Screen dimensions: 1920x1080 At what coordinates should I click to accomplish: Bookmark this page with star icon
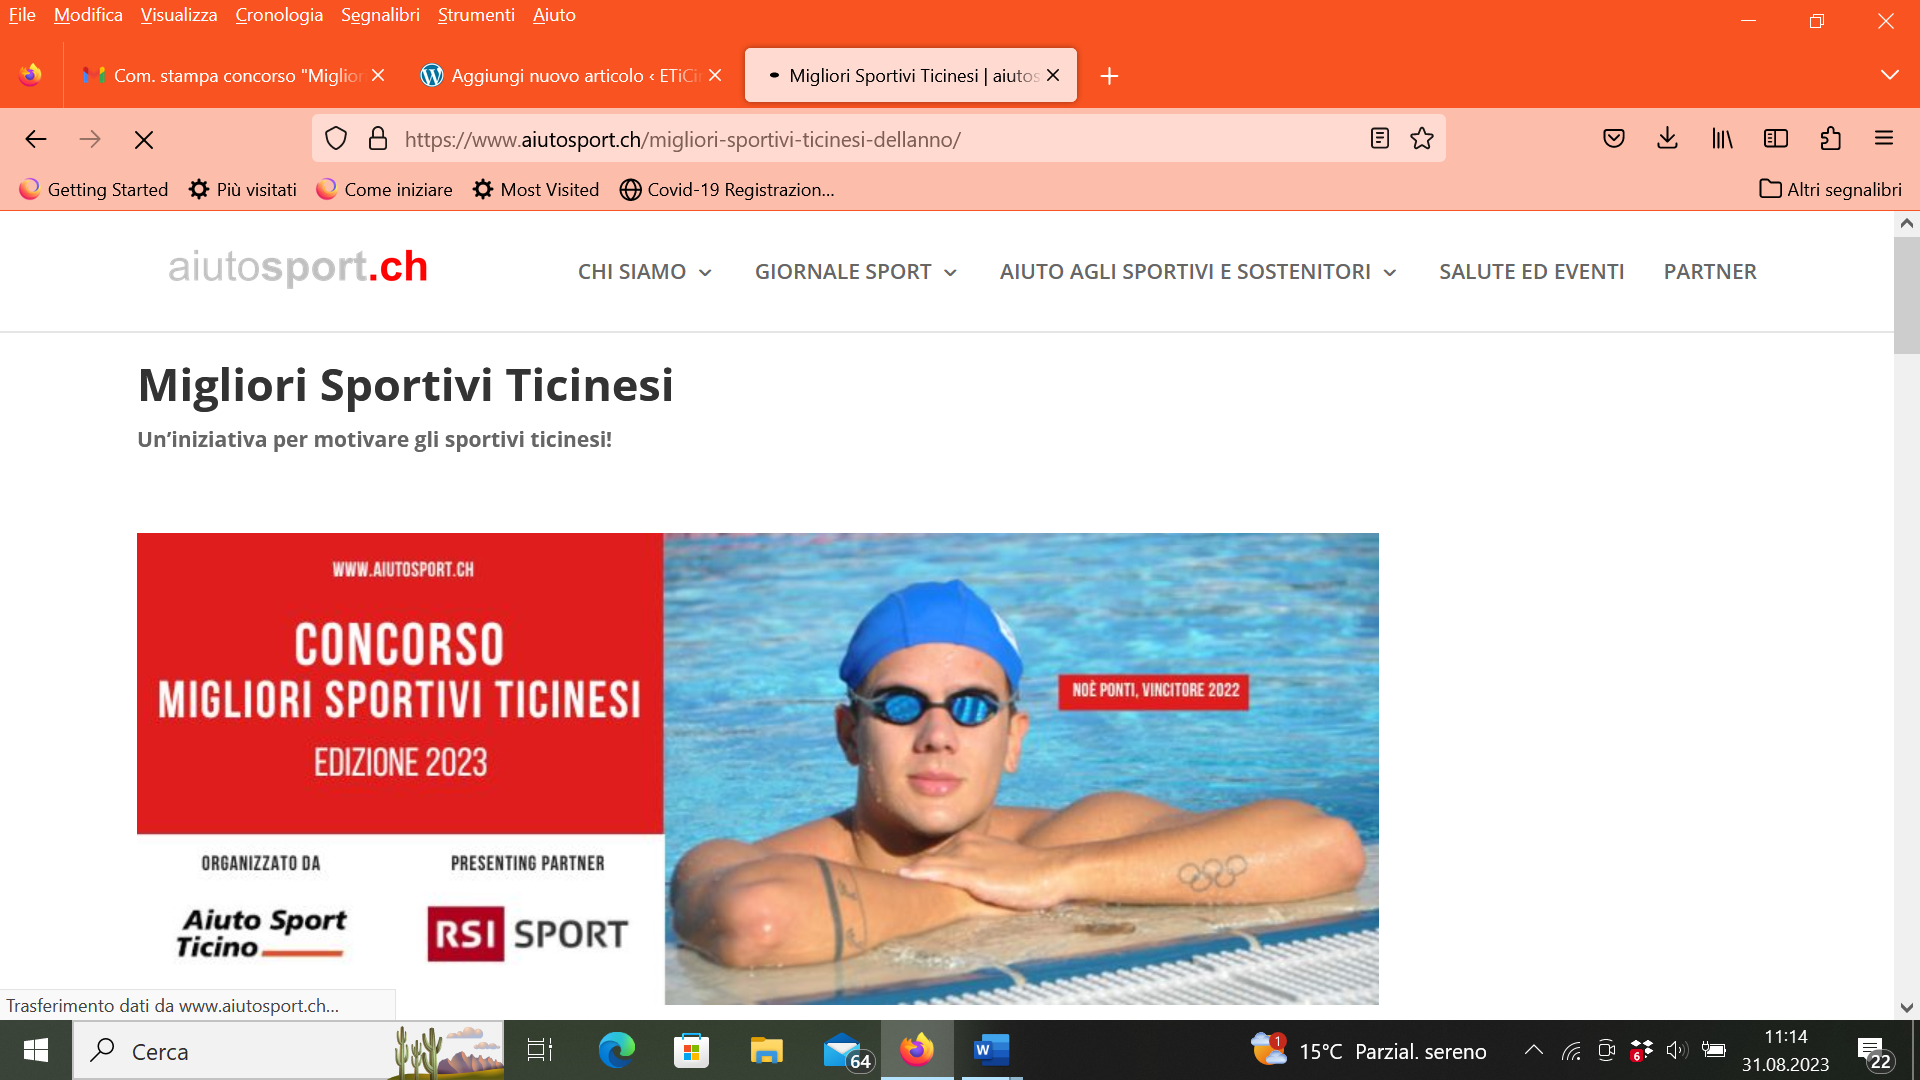tap(1422, 139)
